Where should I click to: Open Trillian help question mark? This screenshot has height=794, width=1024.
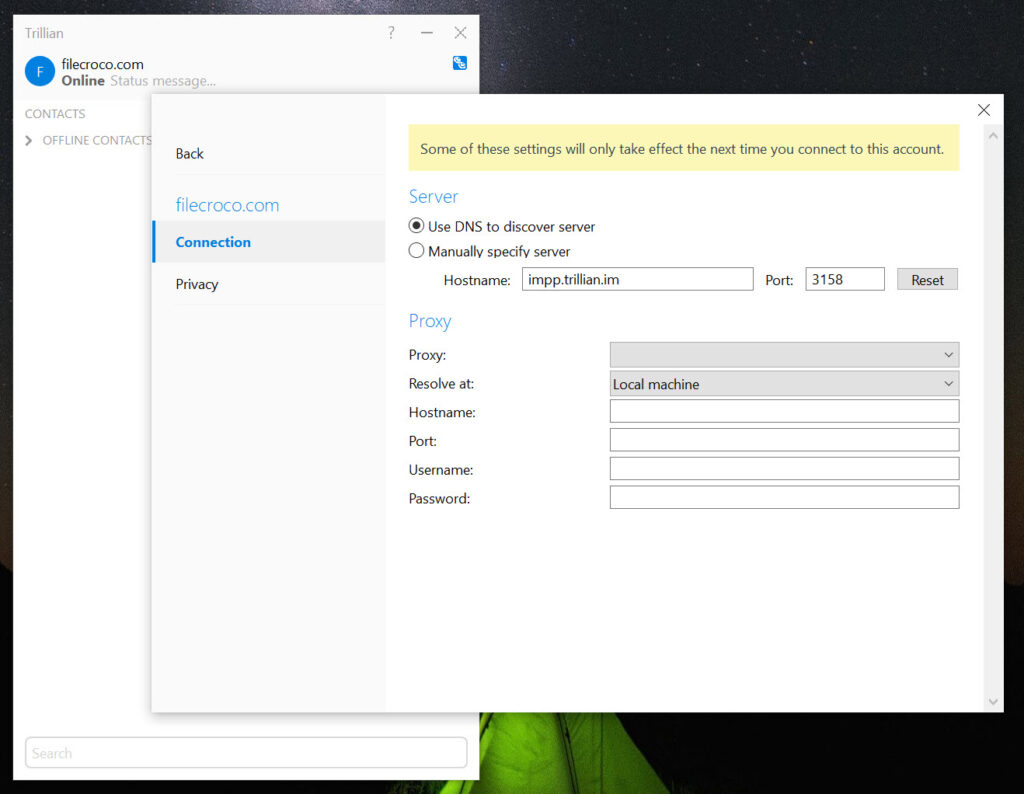[391, 33]
